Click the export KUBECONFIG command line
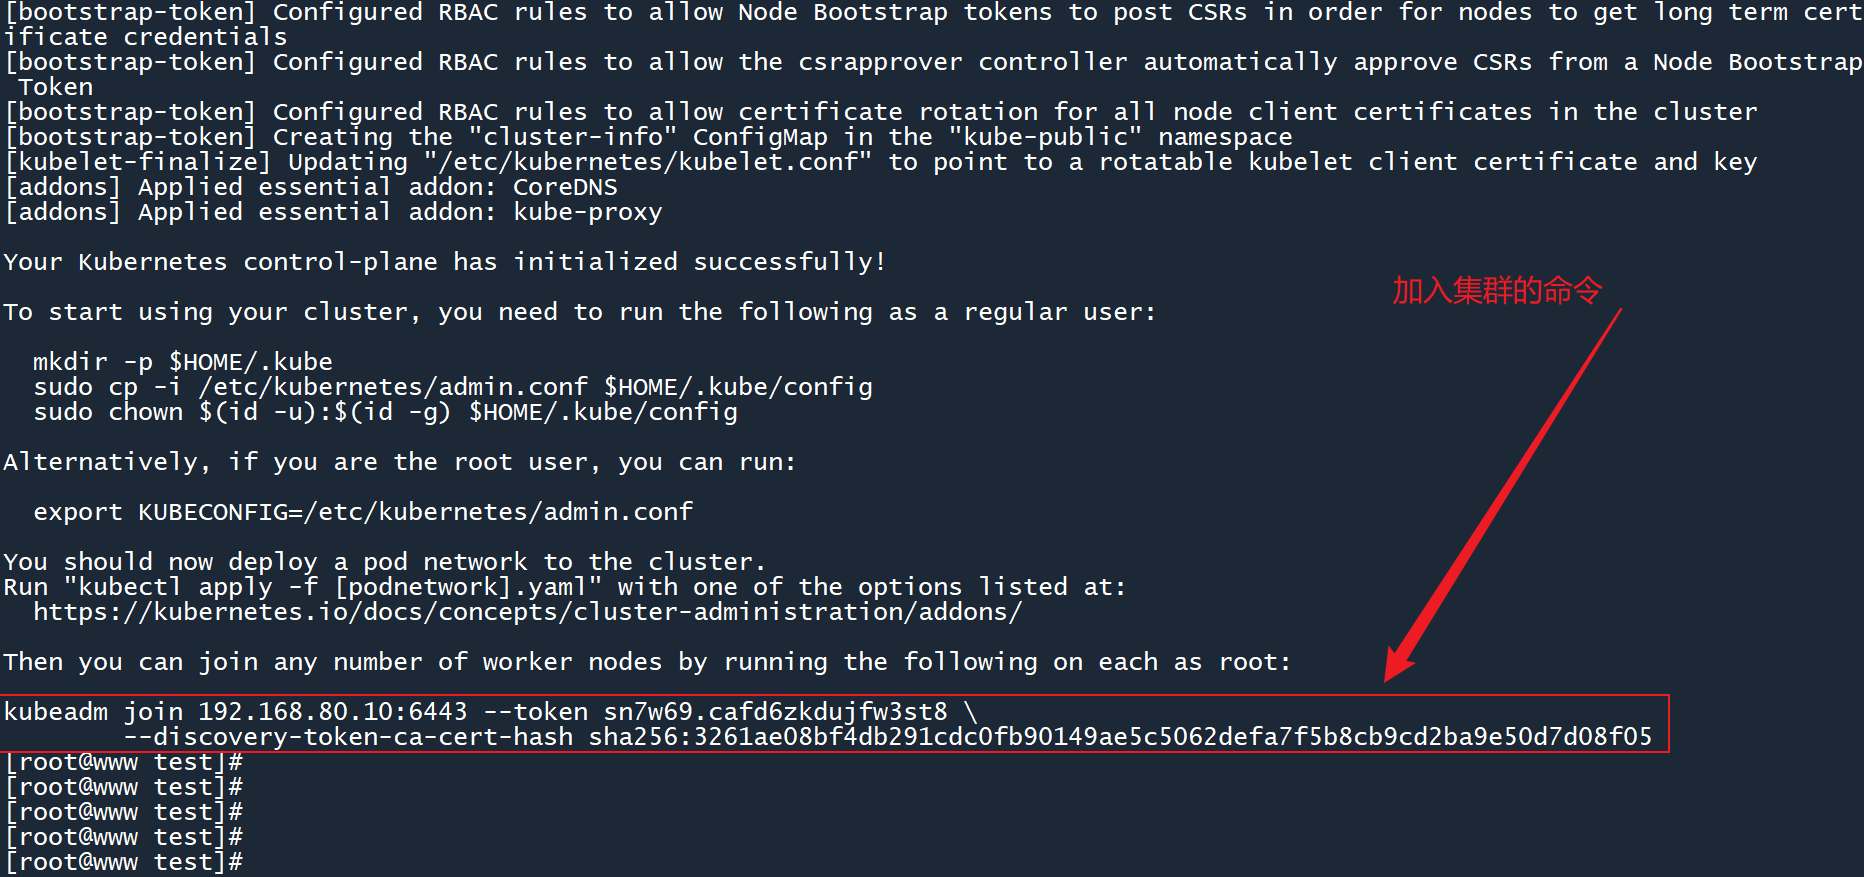The height and width of the screenshot is (877, 1864). [362, 512]
